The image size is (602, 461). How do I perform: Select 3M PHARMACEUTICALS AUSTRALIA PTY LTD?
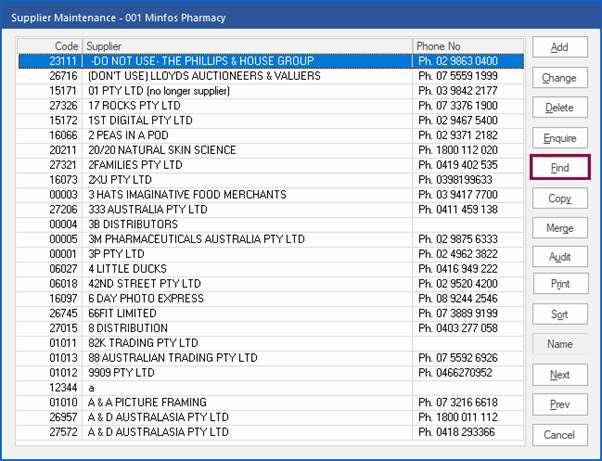(x=271, y=239)
